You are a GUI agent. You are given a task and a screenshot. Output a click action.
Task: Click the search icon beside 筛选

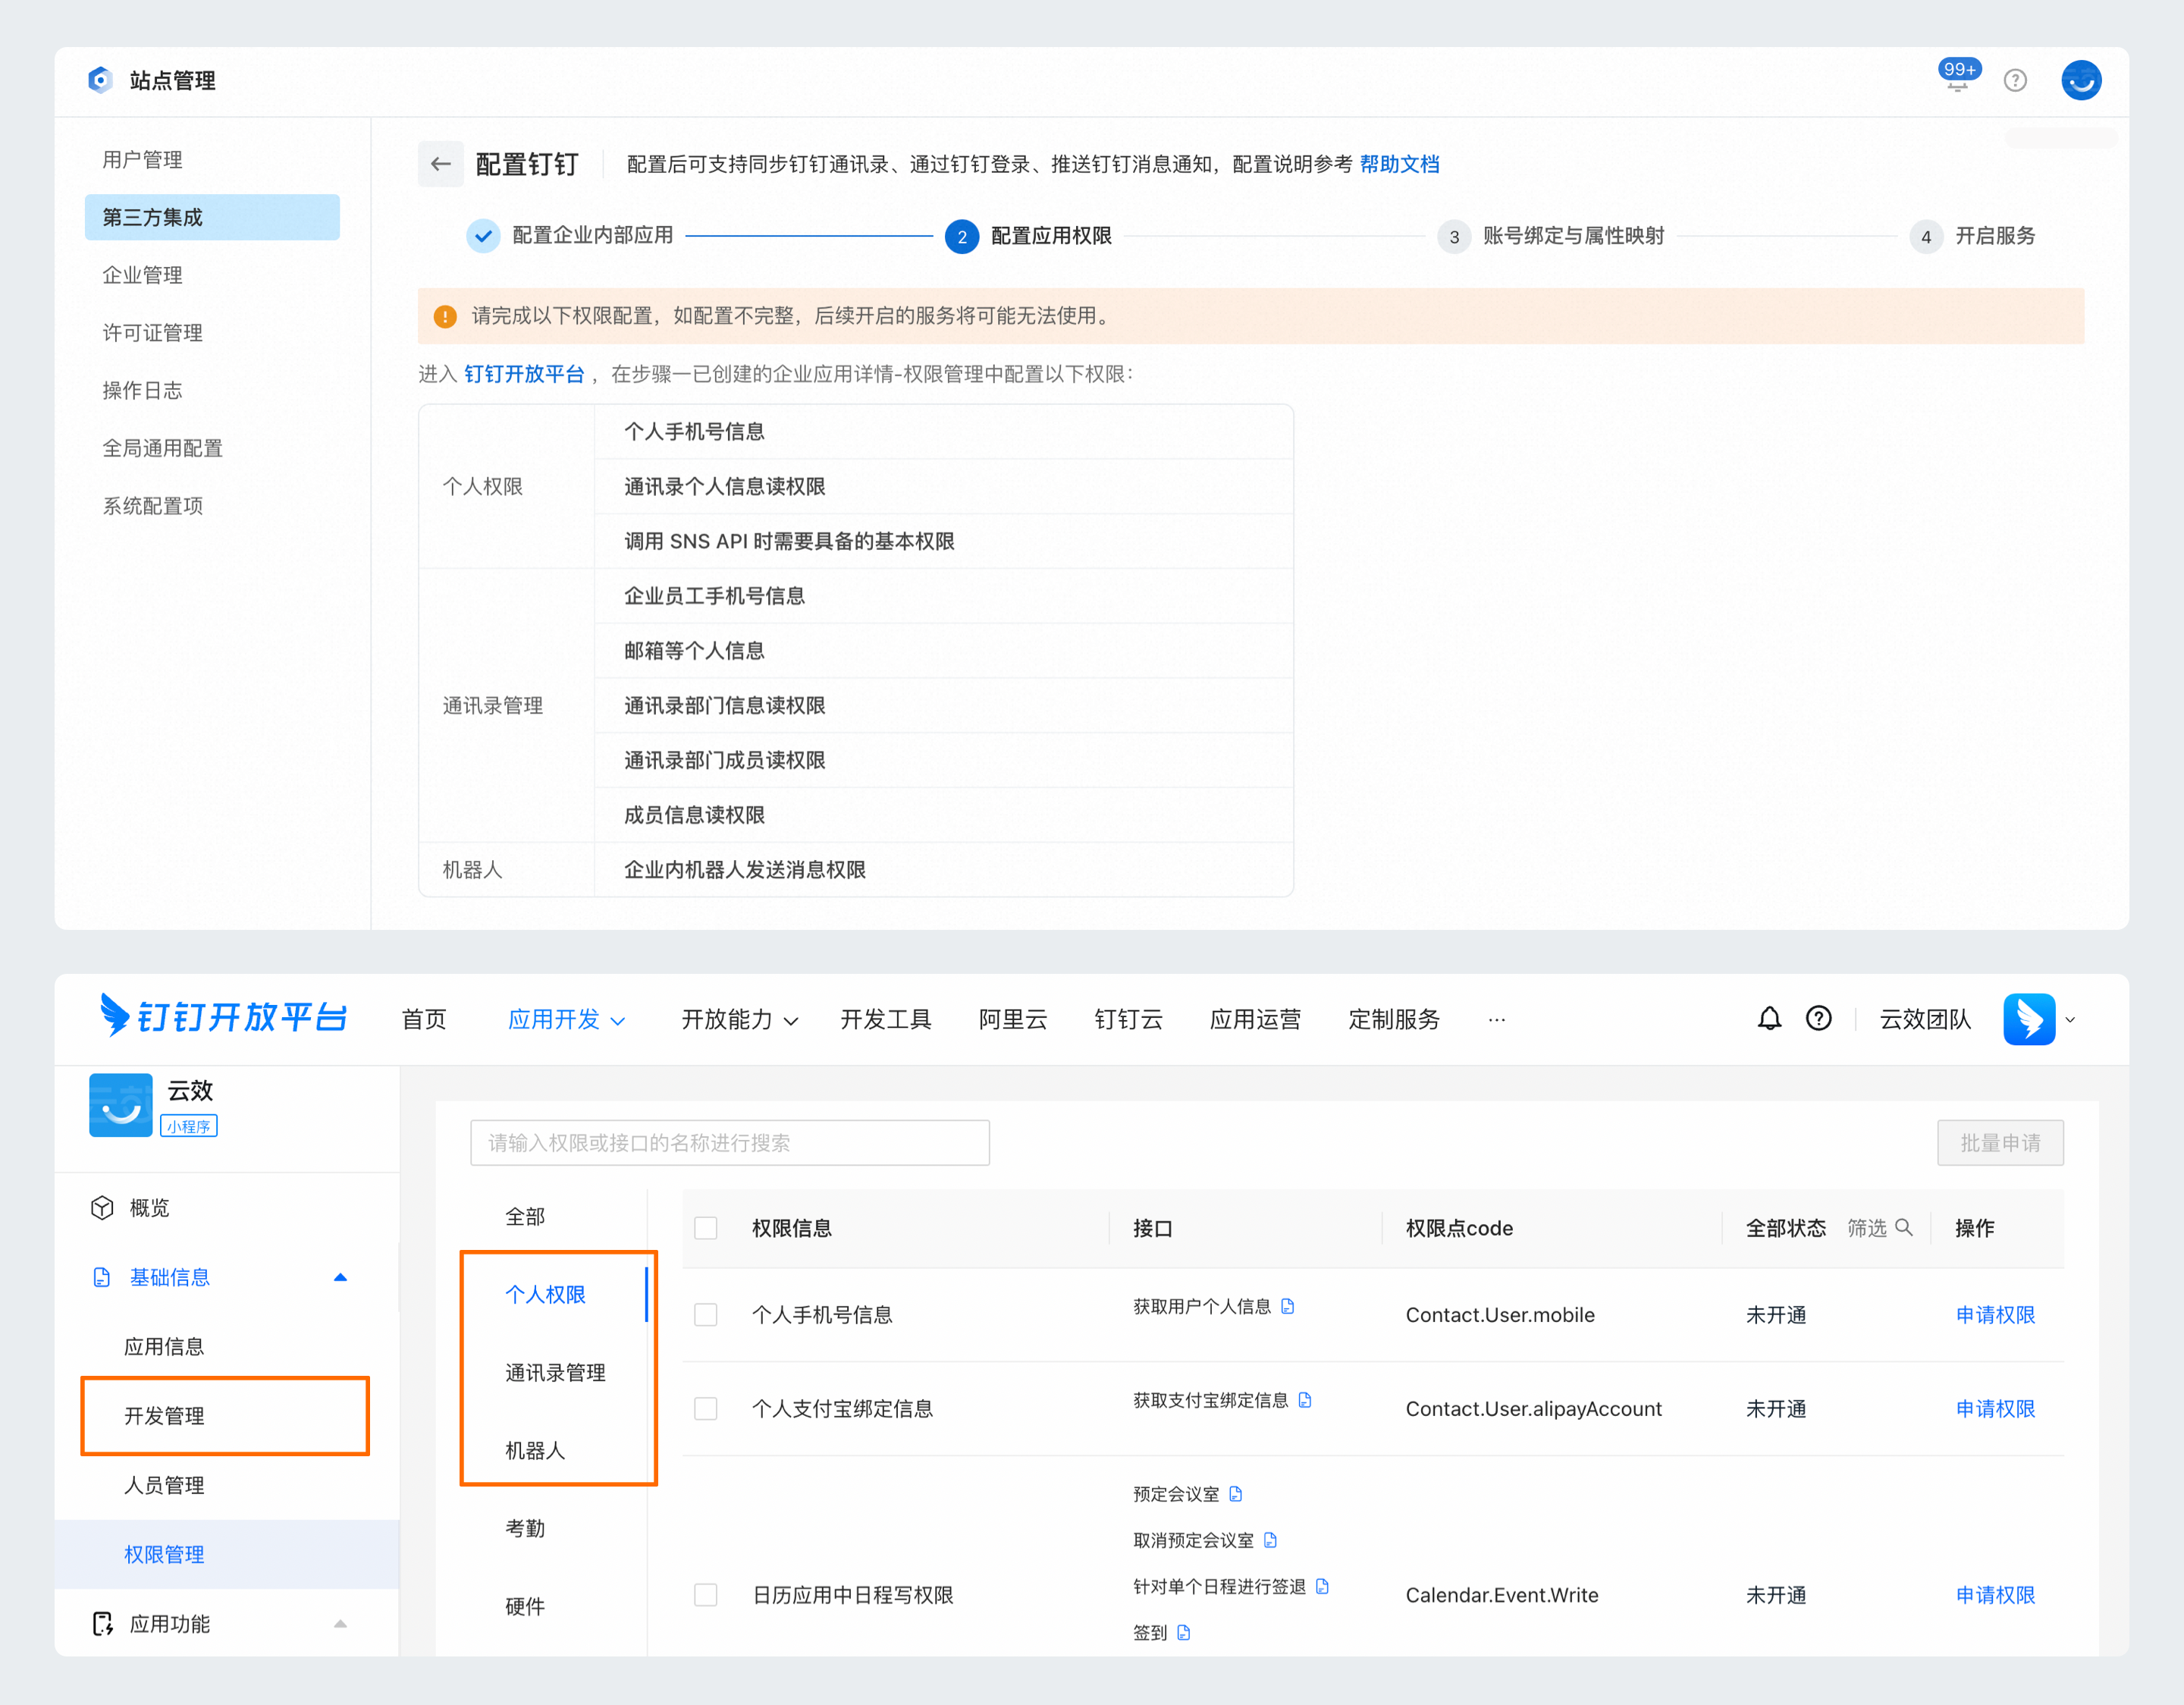point(1903,1227)
